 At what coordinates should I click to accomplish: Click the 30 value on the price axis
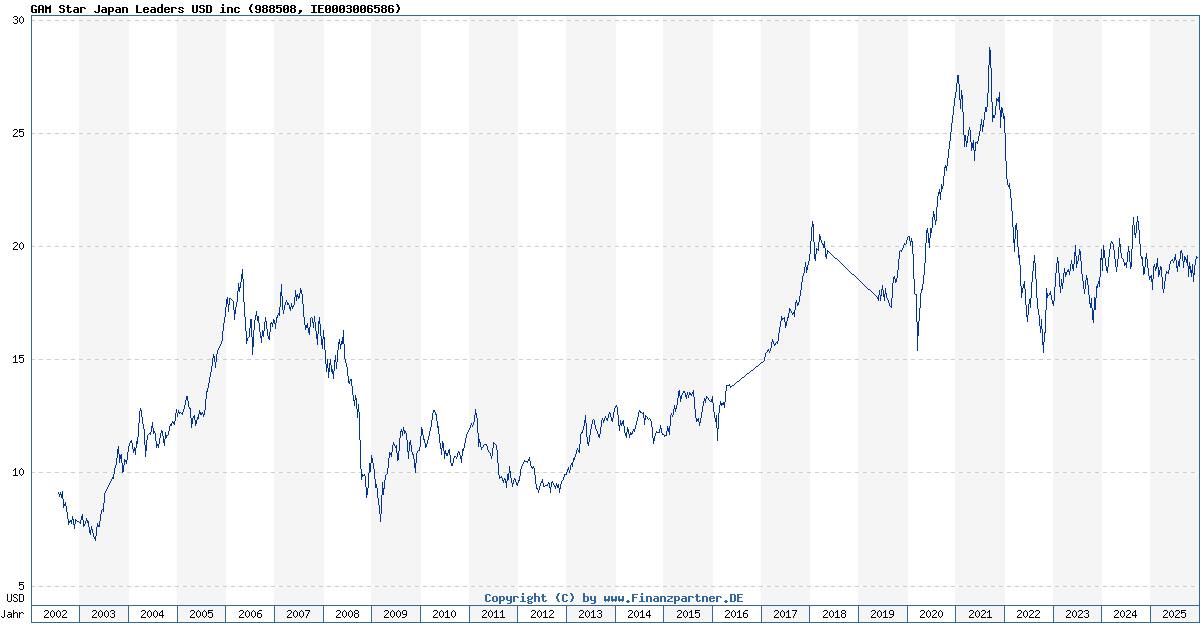[x=17, y=21]
